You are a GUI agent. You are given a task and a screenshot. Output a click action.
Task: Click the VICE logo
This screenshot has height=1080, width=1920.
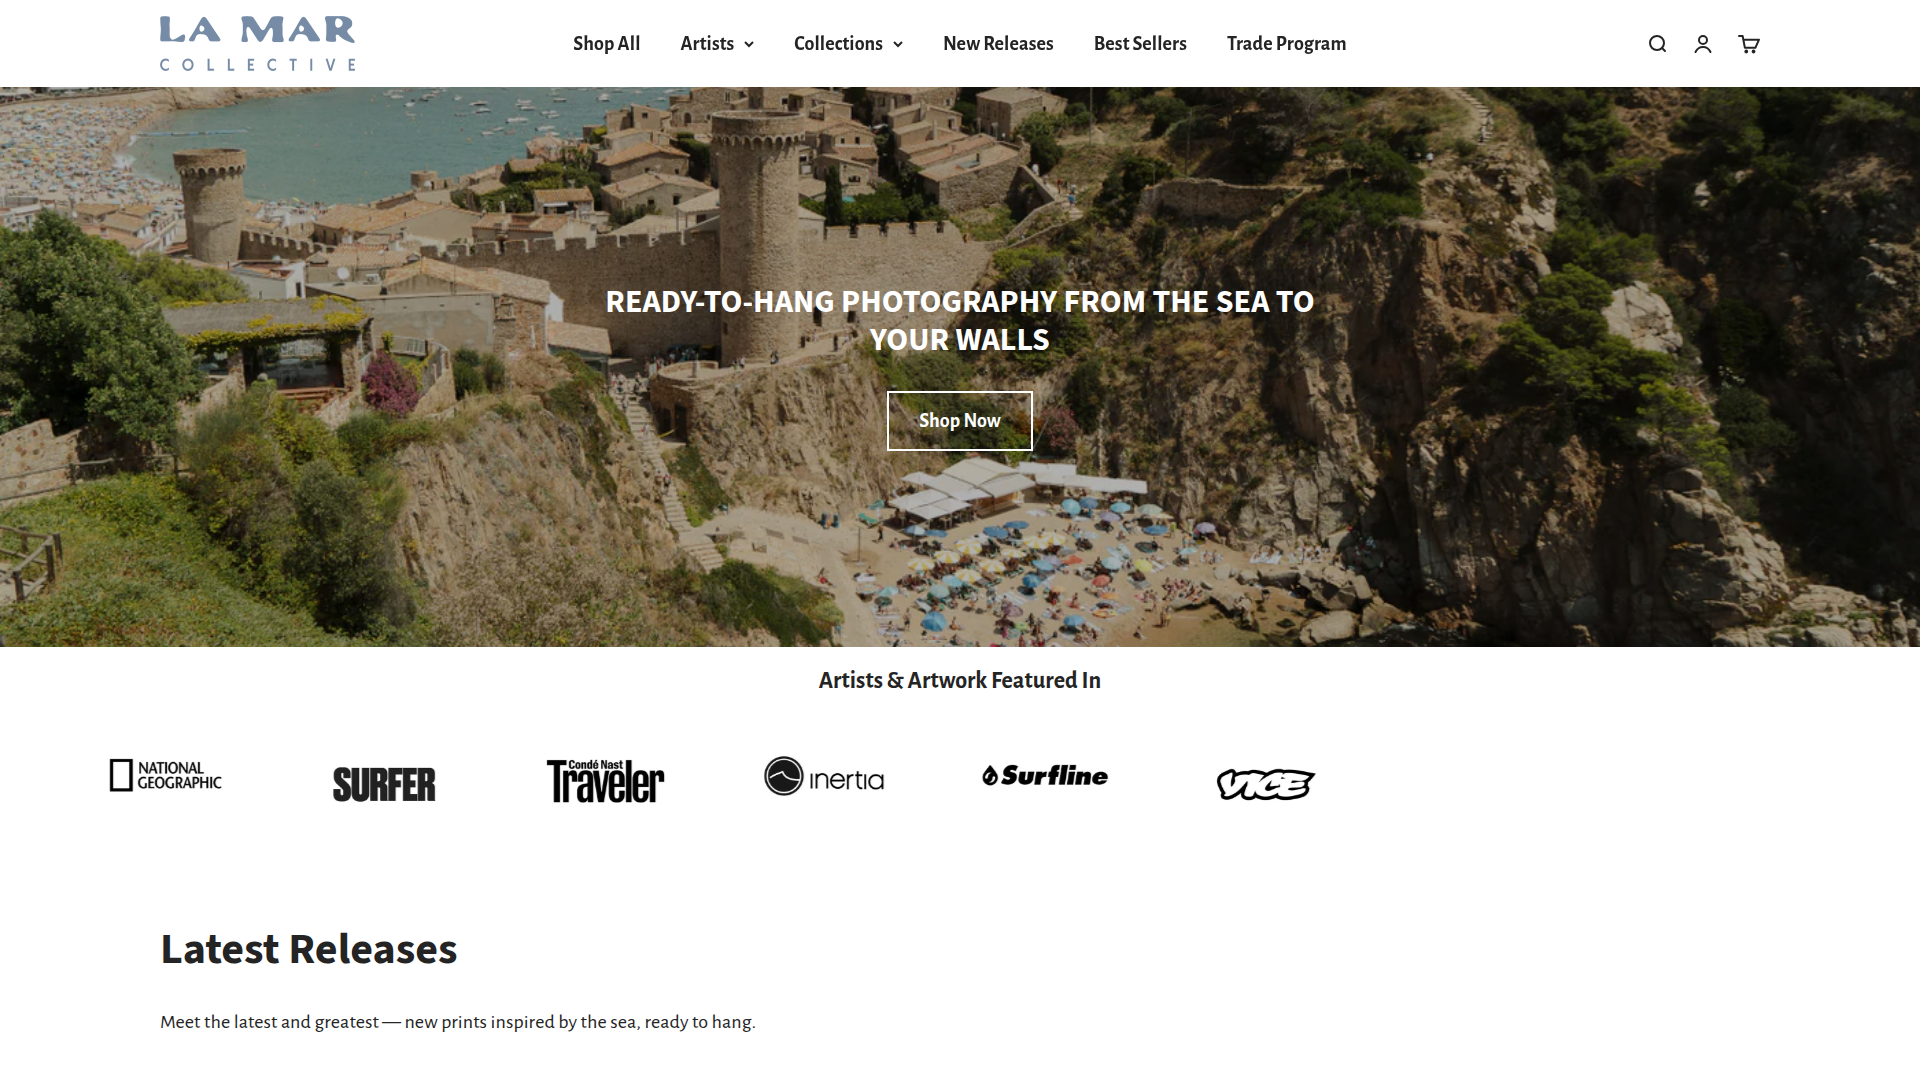pyautogui.click(x=1266, y=784)
